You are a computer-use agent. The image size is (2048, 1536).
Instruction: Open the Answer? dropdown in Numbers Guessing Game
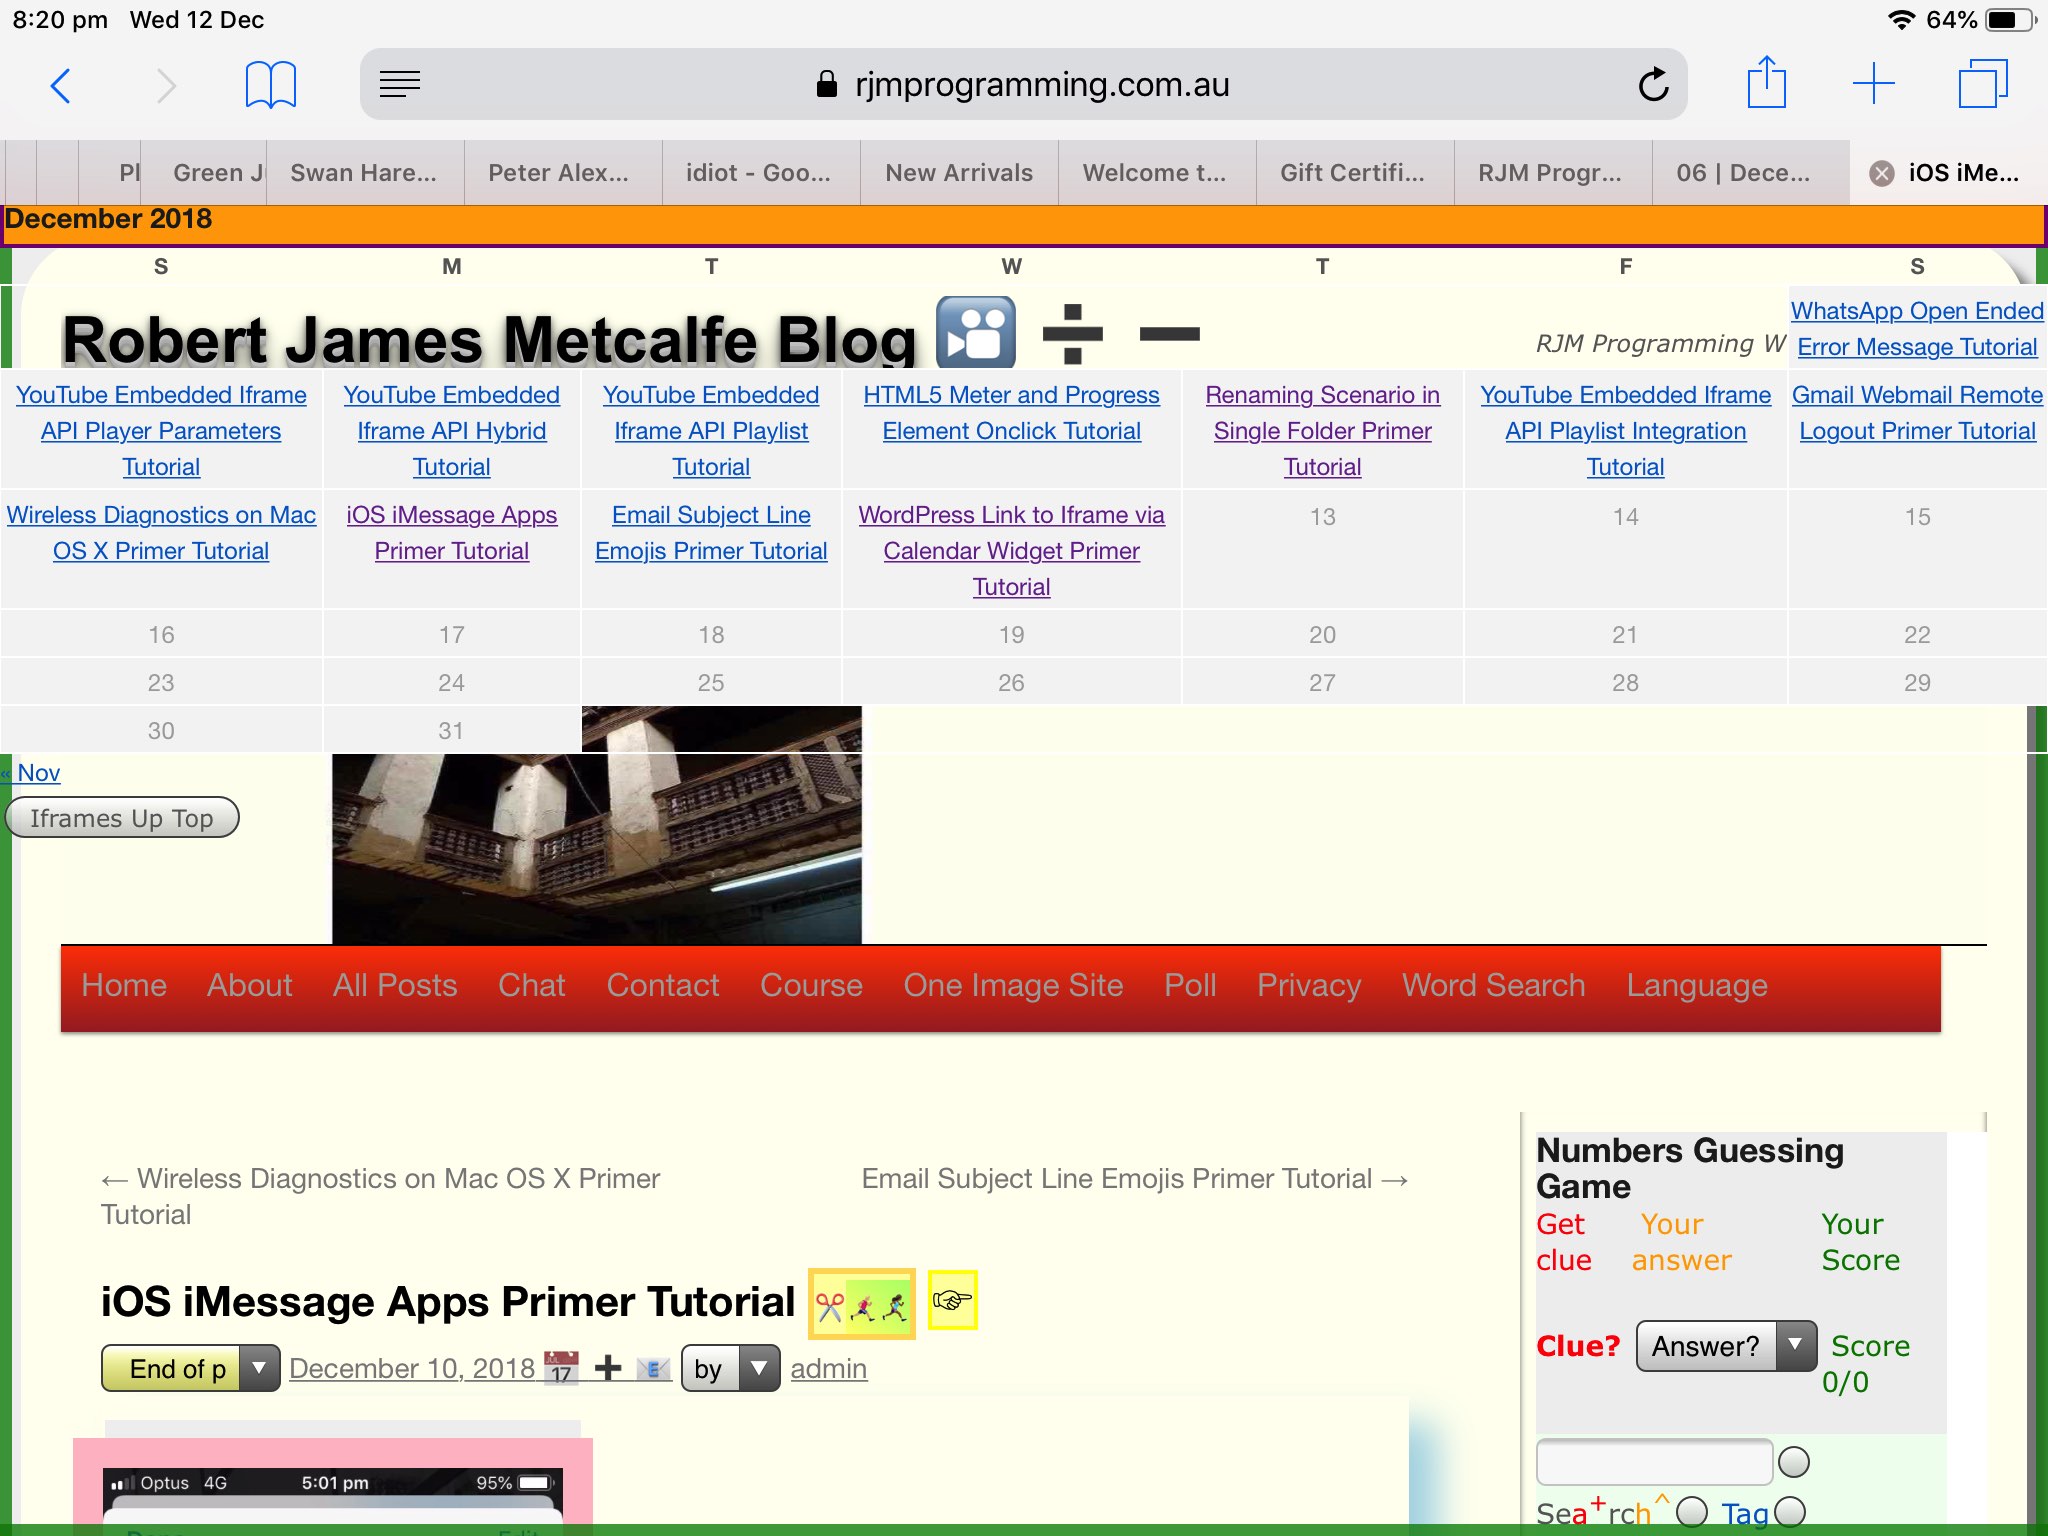point(1794,1346)
